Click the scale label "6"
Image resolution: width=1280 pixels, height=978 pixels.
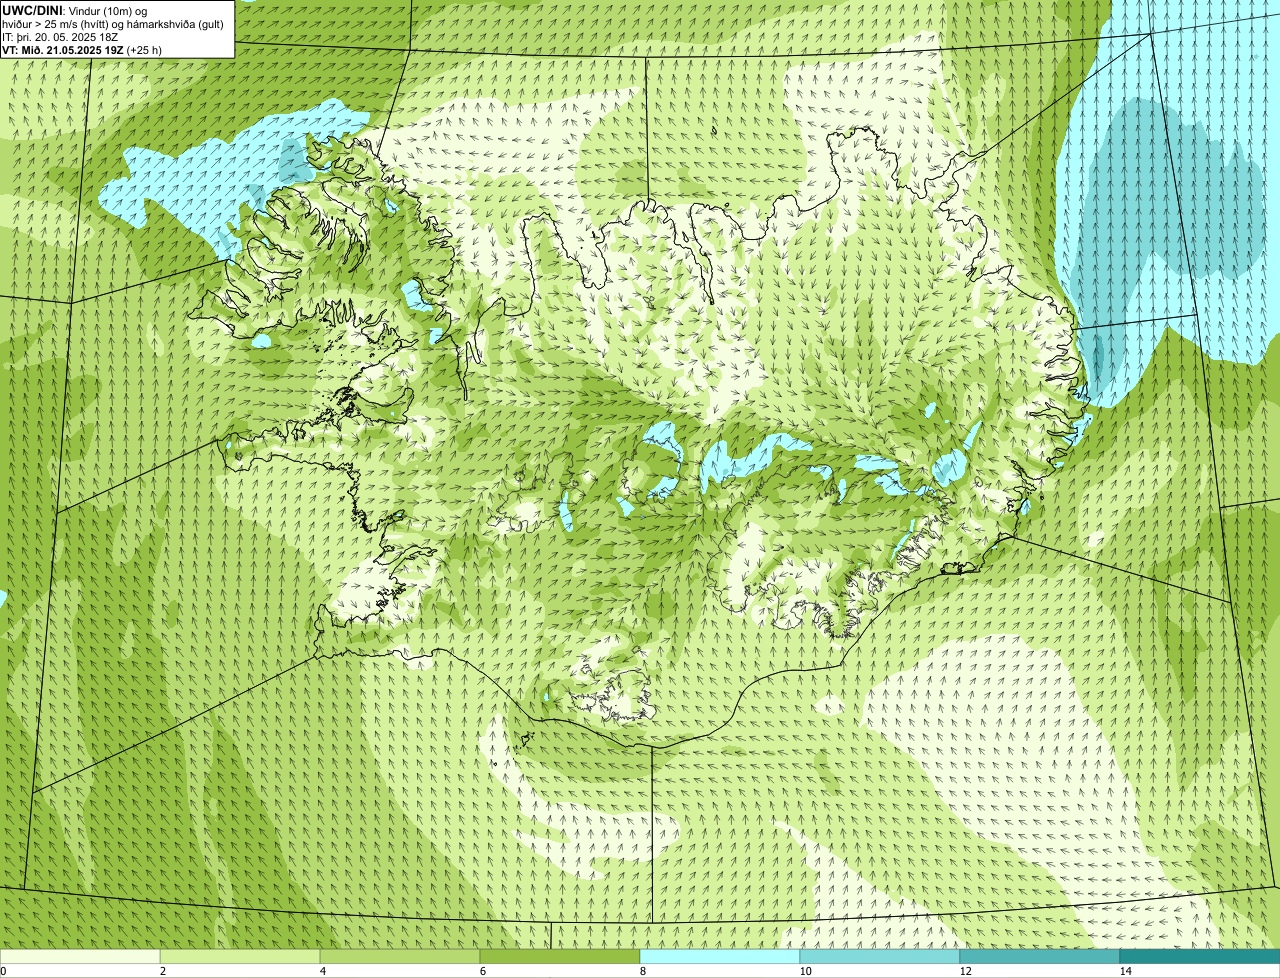(482, 971)
